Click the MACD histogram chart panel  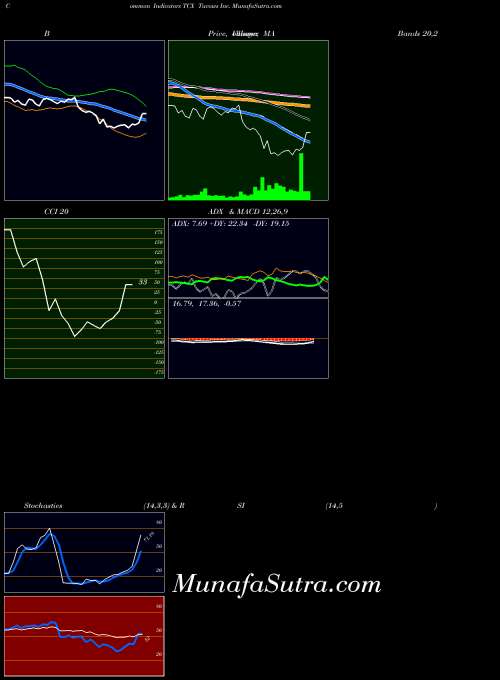[248, 338]
